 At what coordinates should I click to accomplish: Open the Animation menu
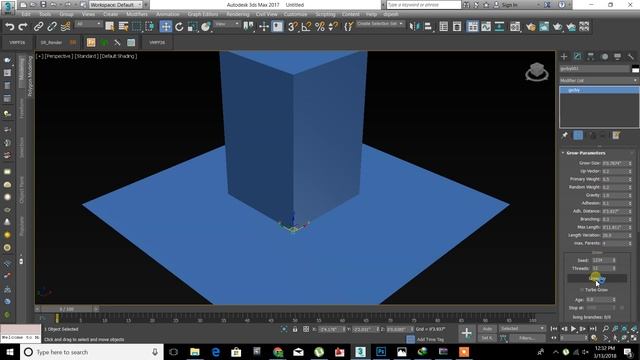point(168,14)
